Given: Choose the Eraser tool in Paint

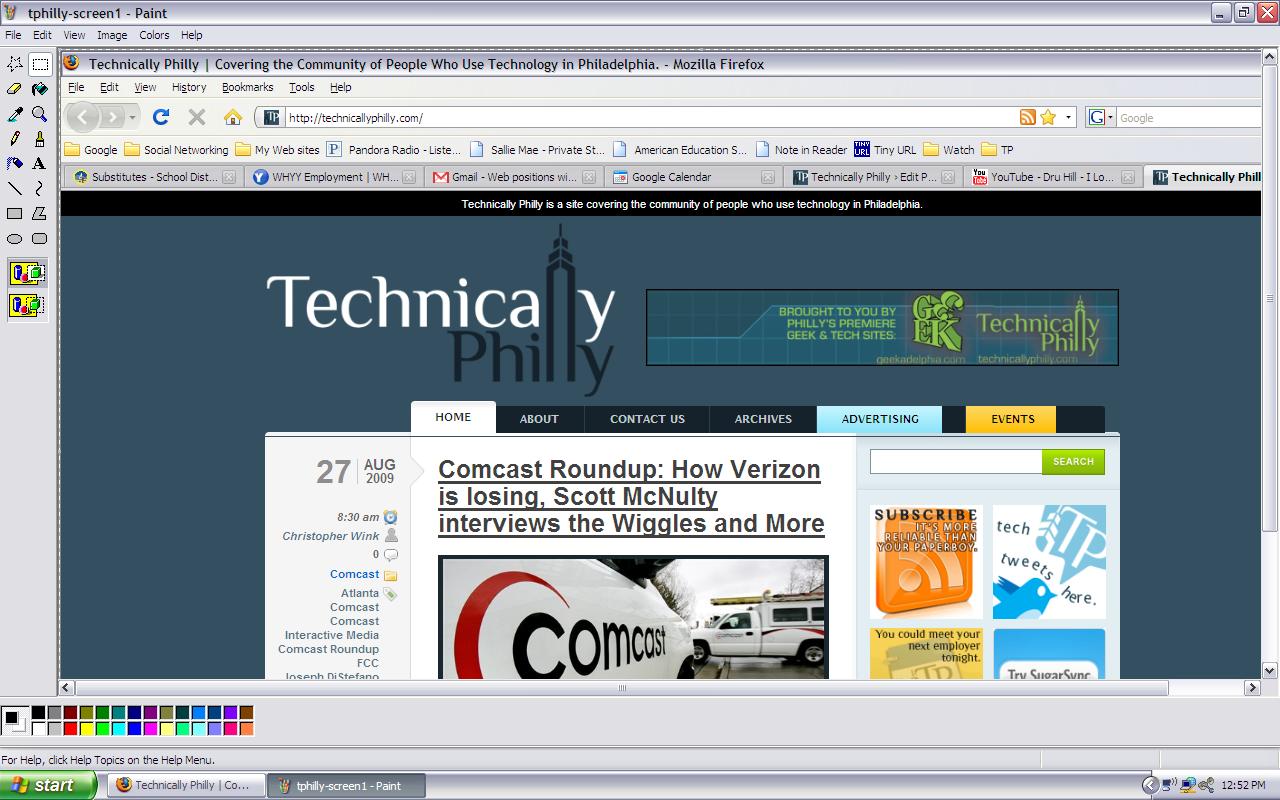Looking at the screenshot, I should [15, 89].
